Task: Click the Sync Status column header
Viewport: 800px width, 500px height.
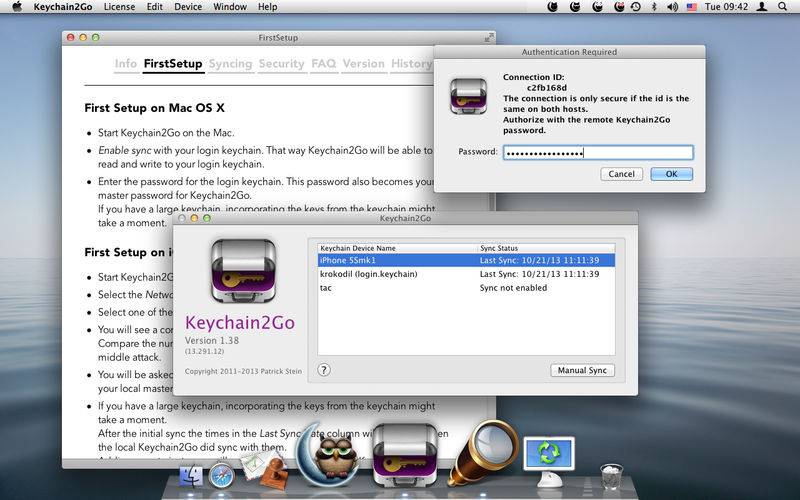Action: (x=546, y=248)
